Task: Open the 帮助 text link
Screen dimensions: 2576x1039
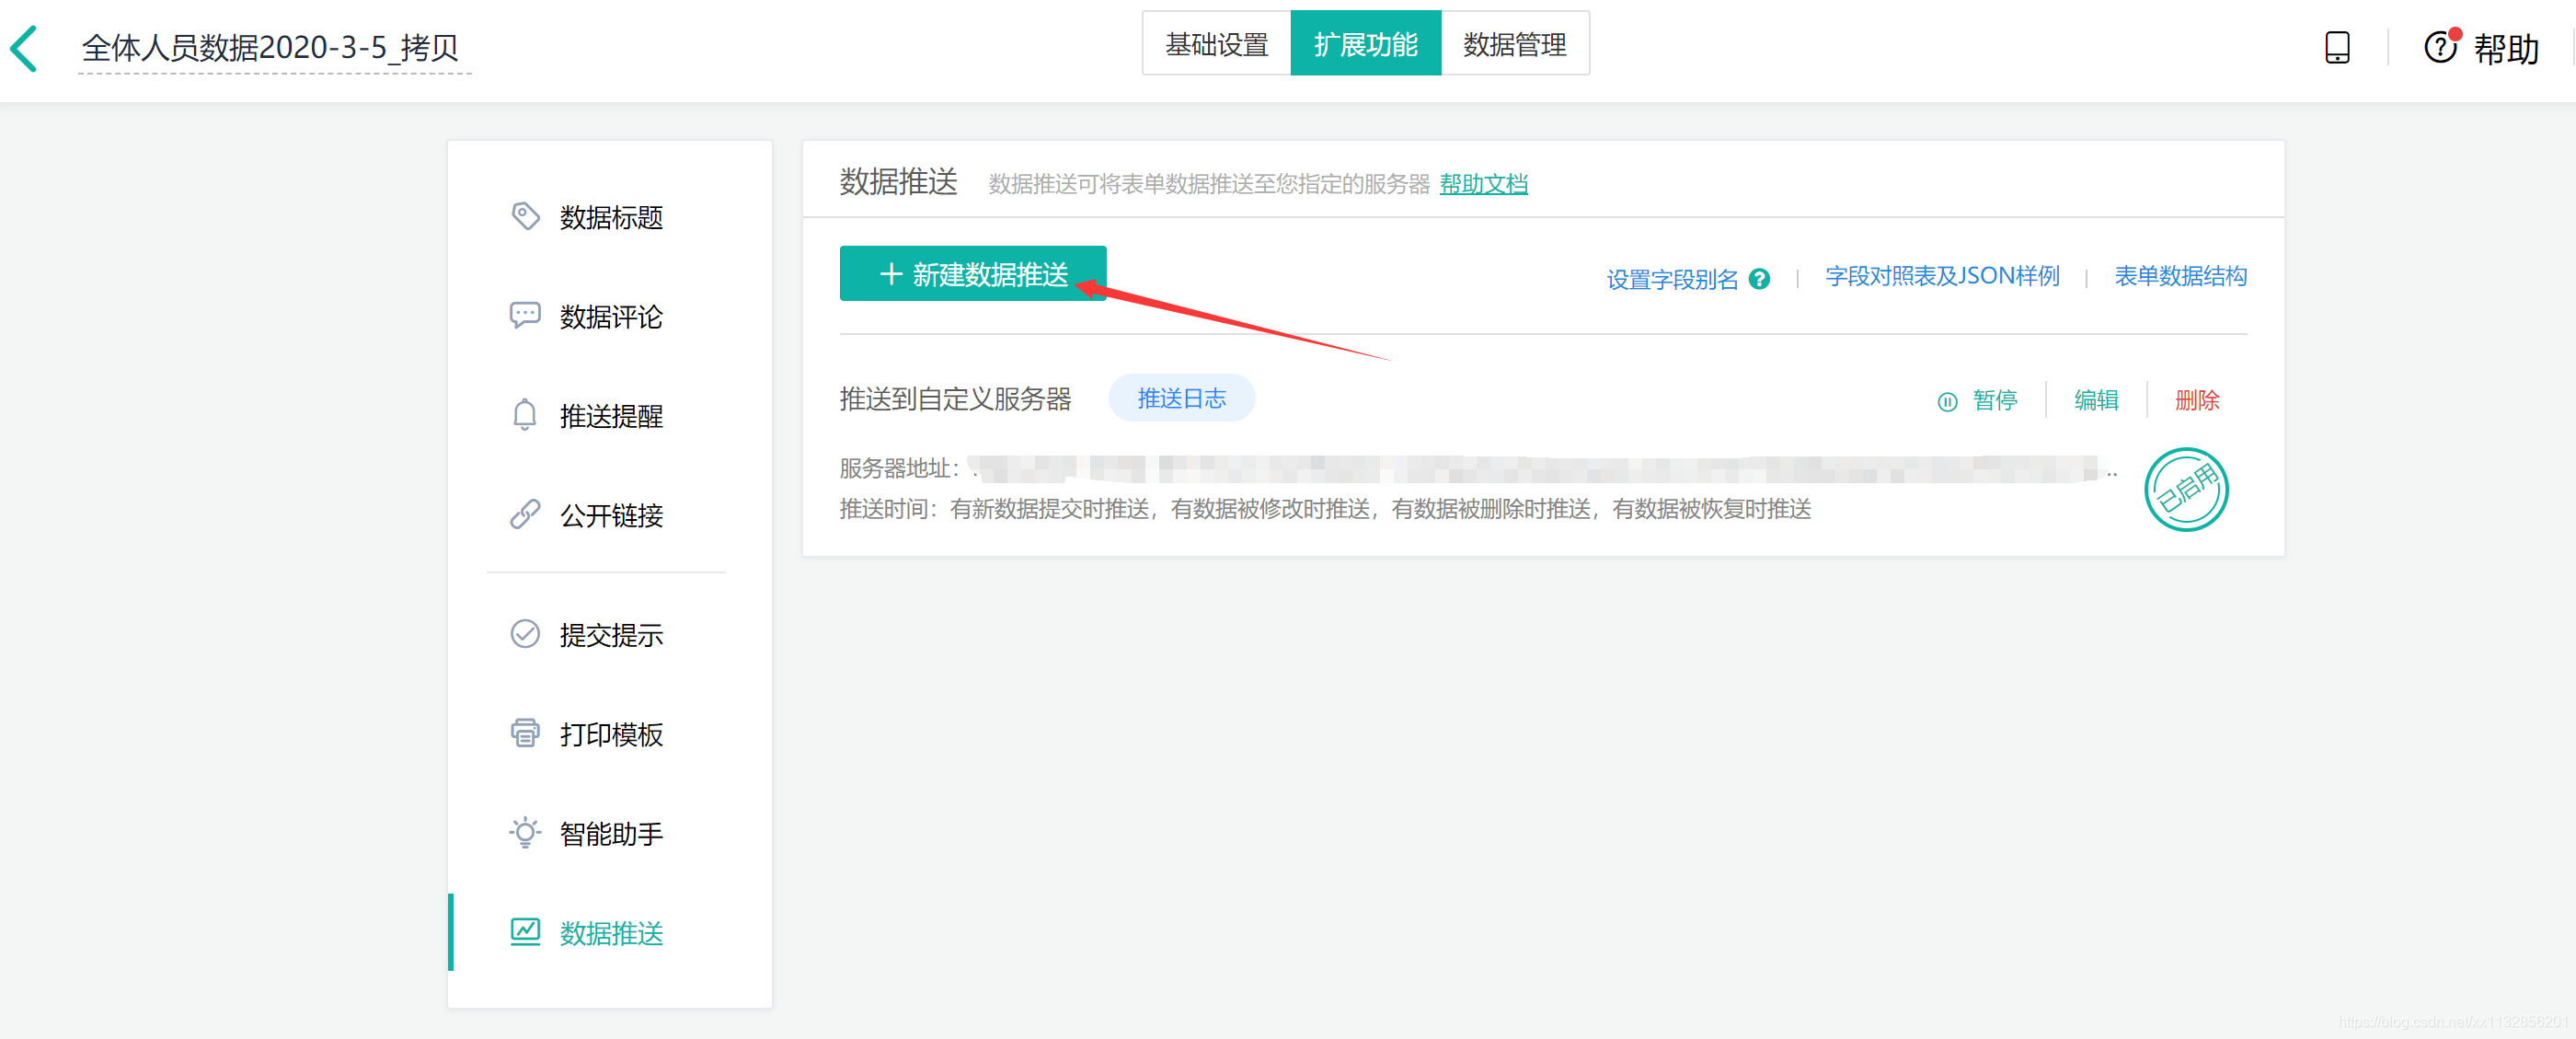Action: tap(2506, 48)
